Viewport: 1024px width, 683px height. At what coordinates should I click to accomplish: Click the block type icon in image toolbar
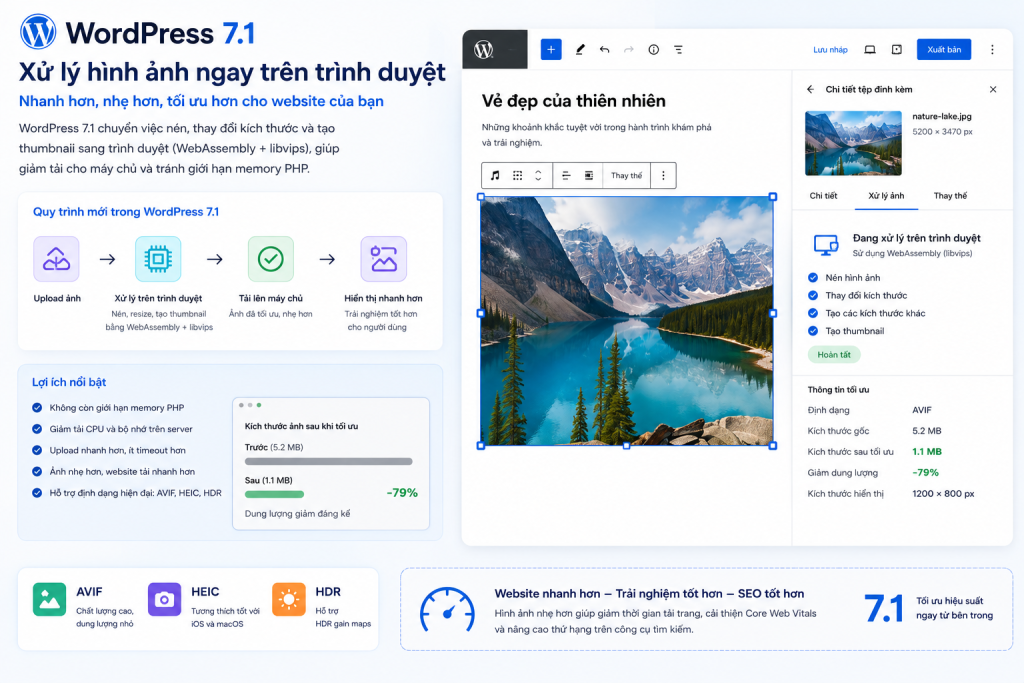(495, 176)
